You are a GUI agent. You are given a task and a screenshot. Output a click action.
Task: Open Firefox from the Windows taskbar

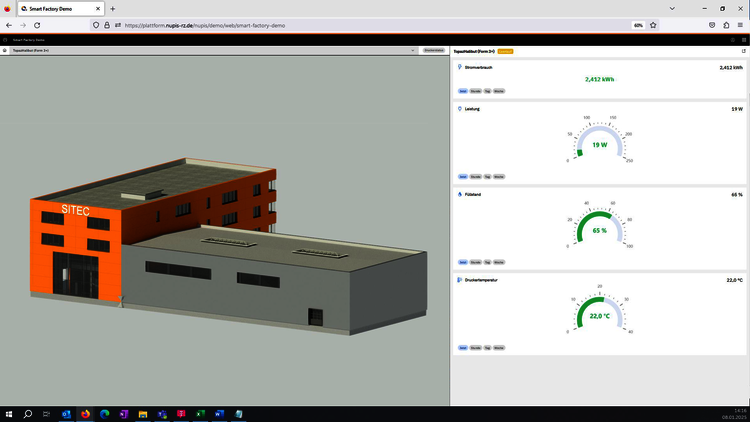[85, 413]
